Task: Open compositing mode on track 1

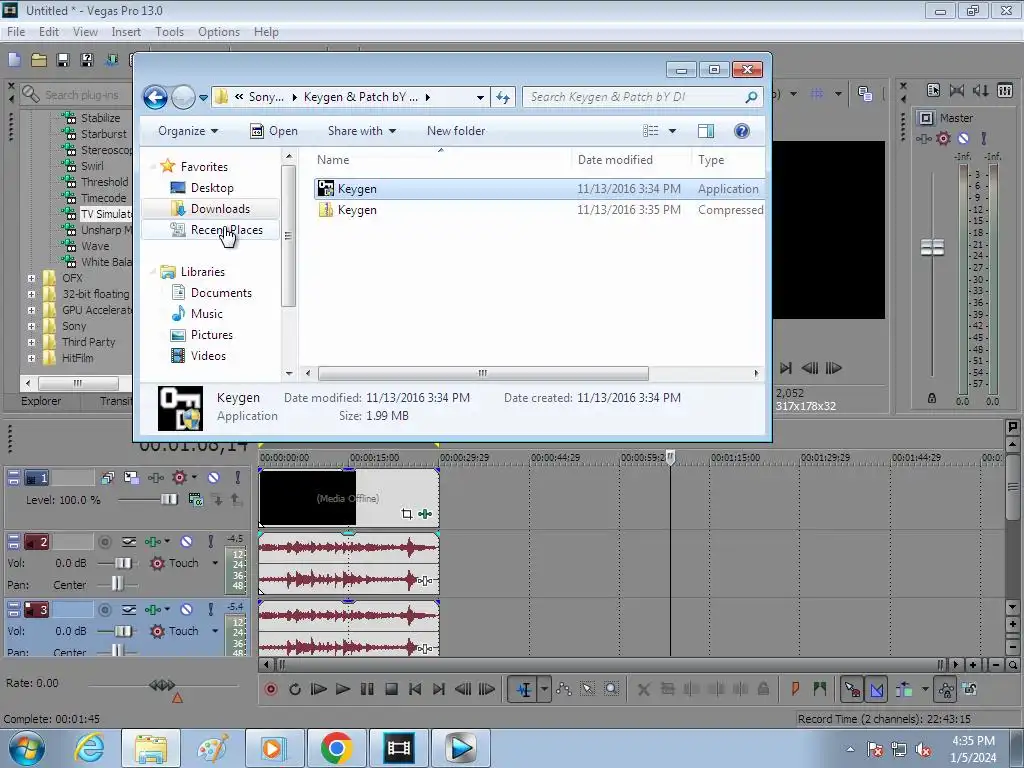Action: pyautogui.click(x=196, y=500)
